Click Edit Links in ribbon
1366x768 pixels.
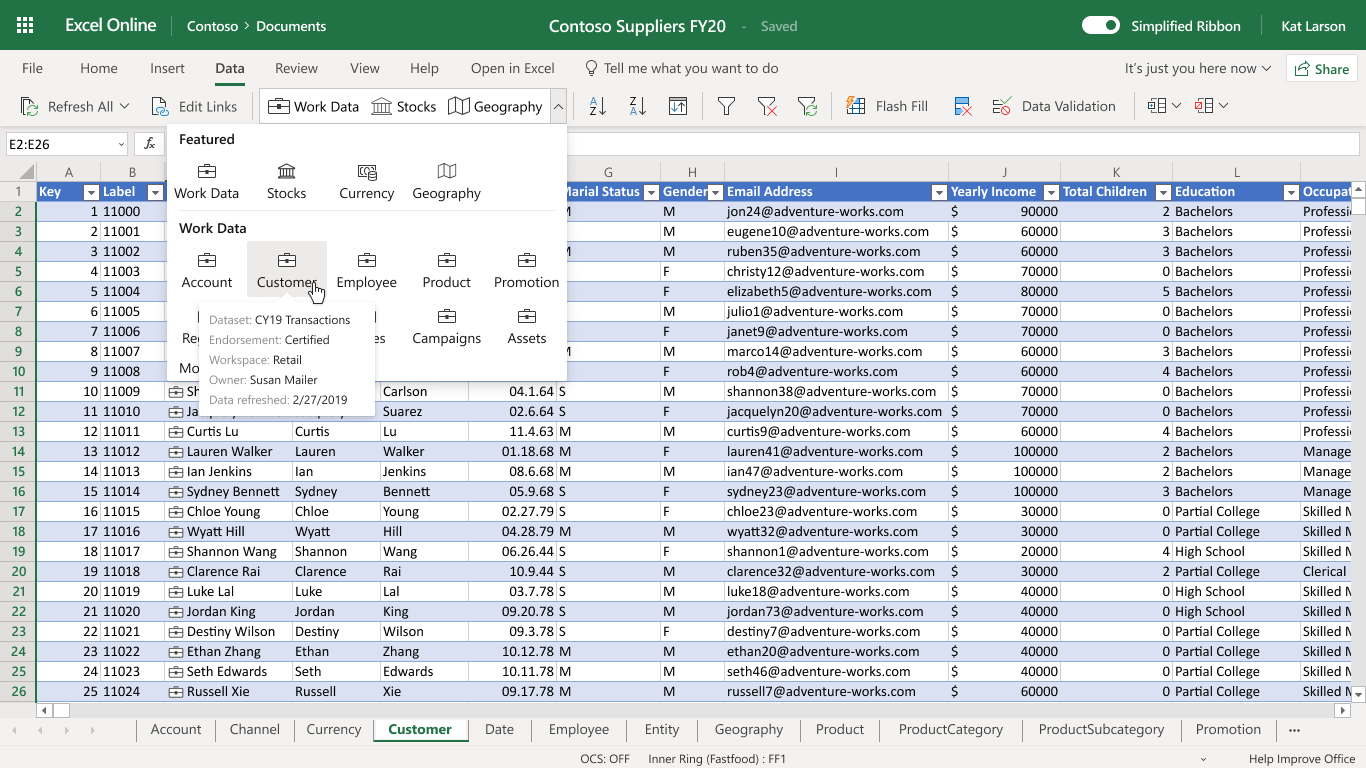pyautogui.click(x=194, y=106)
